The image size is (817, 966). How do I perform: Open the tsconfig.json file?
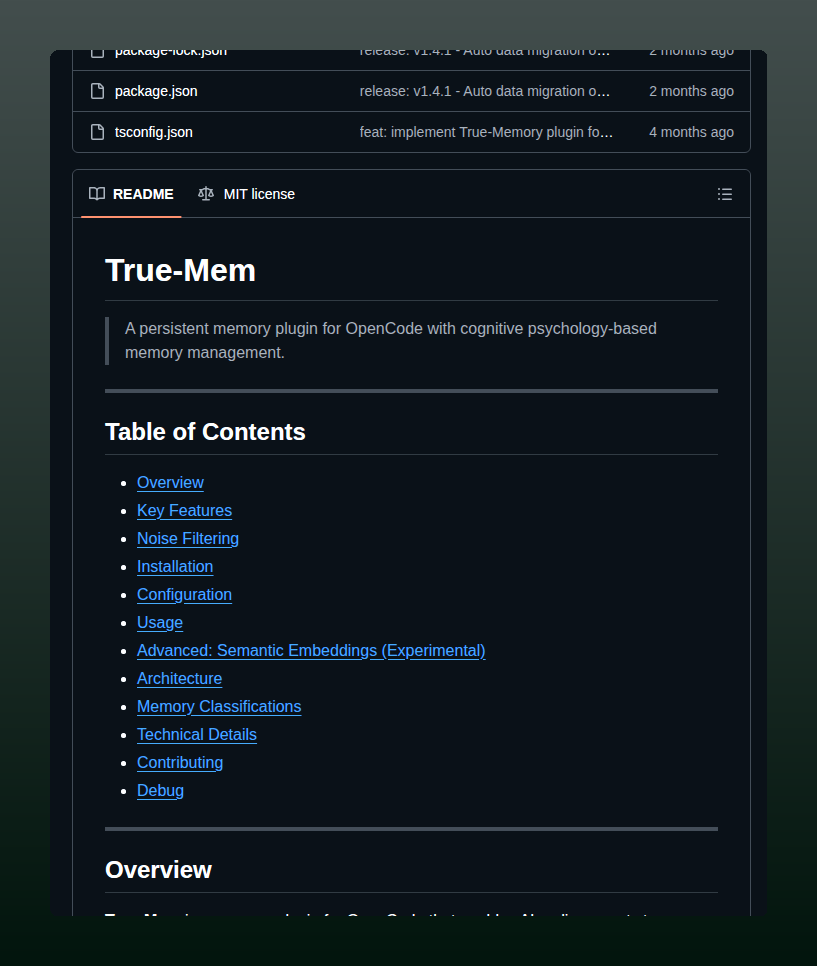point(153,132)
